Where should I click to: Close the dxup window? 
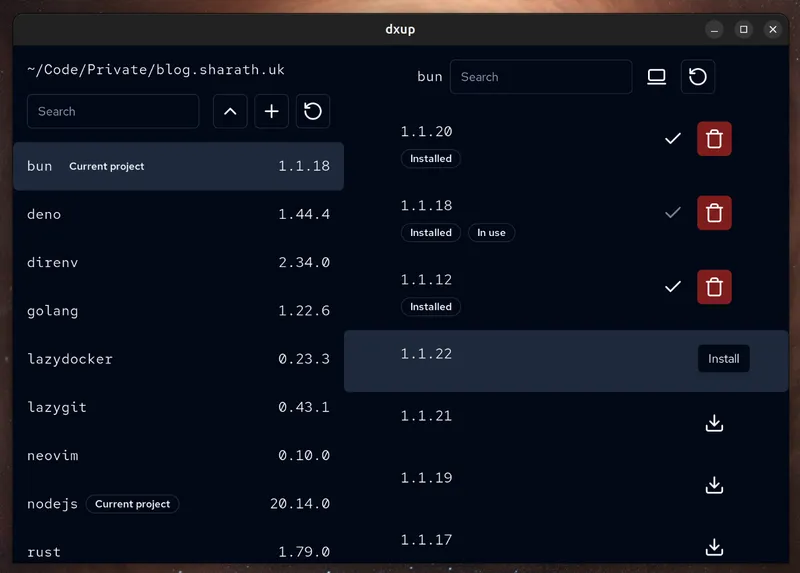[773, 30]
